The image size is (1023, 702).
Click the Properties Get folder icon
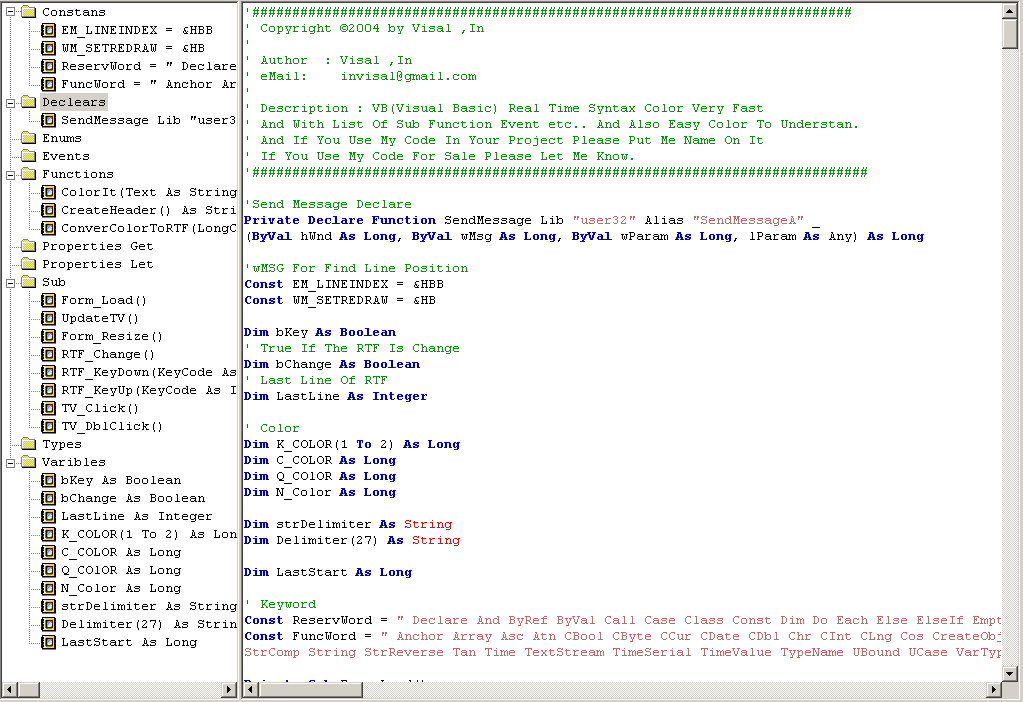pyautogui.click(x=27, y=246)
